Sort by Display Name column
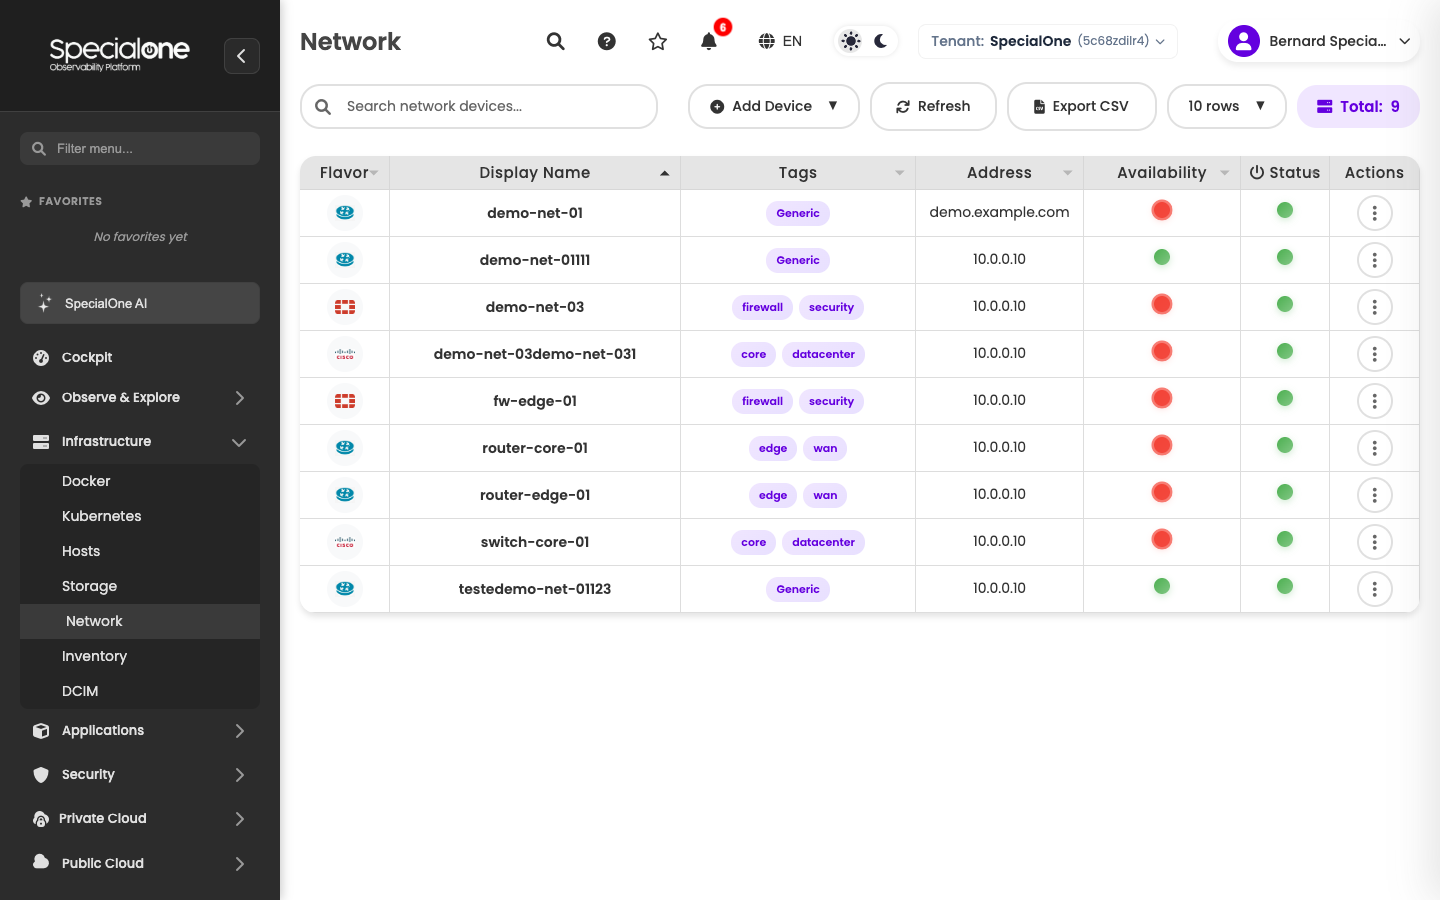 click(535, 173)
